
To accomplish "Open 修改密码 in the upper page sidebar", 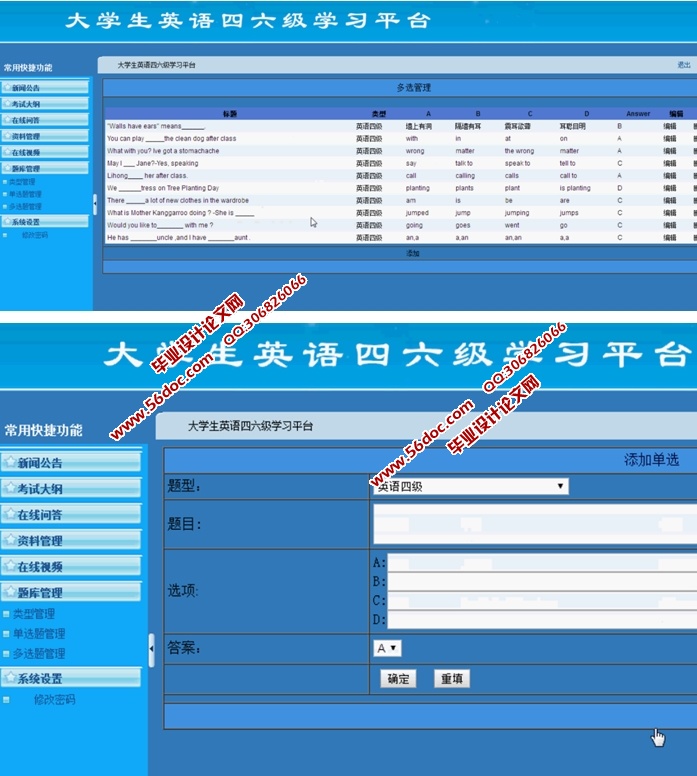I will (x=35, y=235).
